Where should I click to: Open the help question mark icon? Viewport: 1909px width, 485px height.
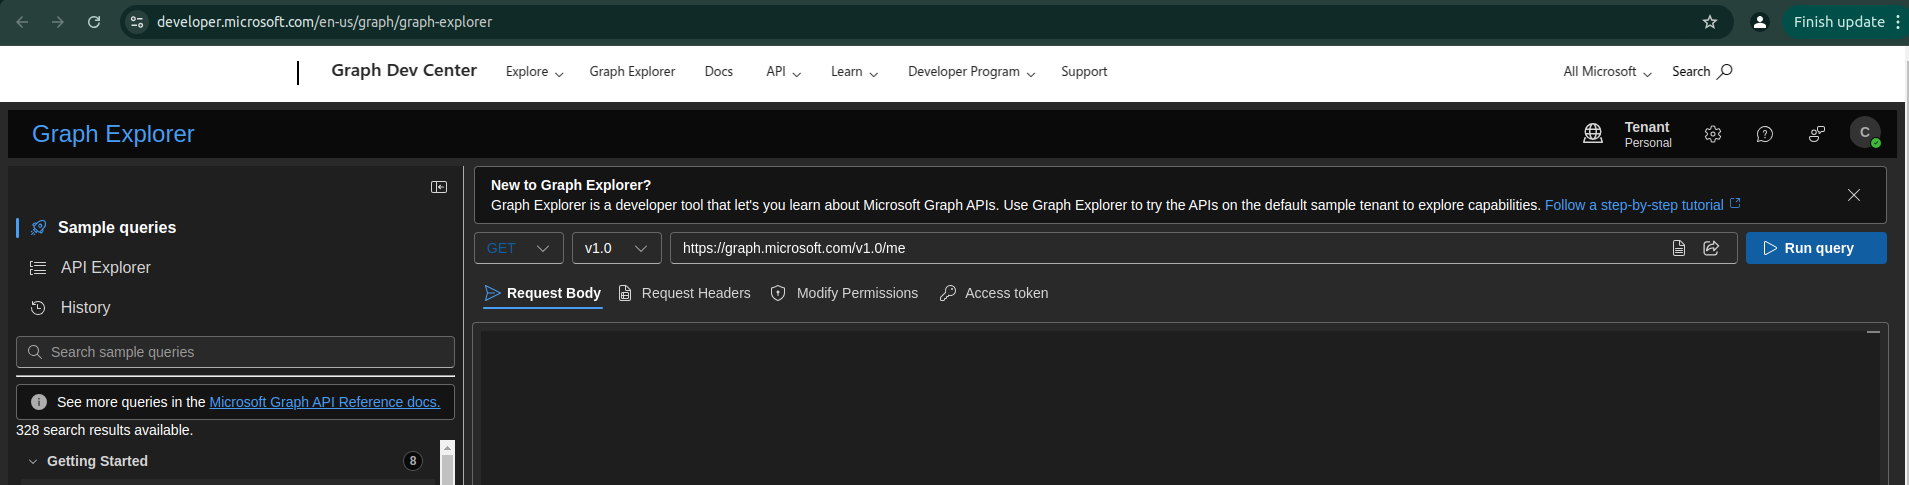1765,134
